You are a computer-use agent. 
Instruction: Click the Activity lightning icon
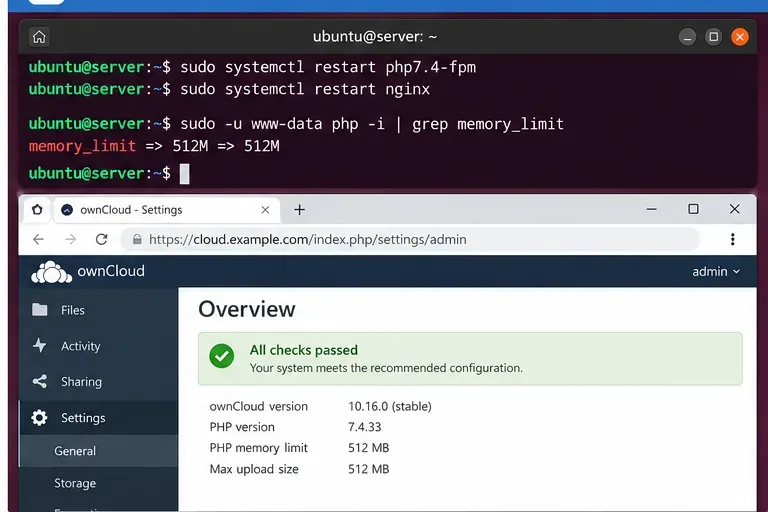[40, 345]
